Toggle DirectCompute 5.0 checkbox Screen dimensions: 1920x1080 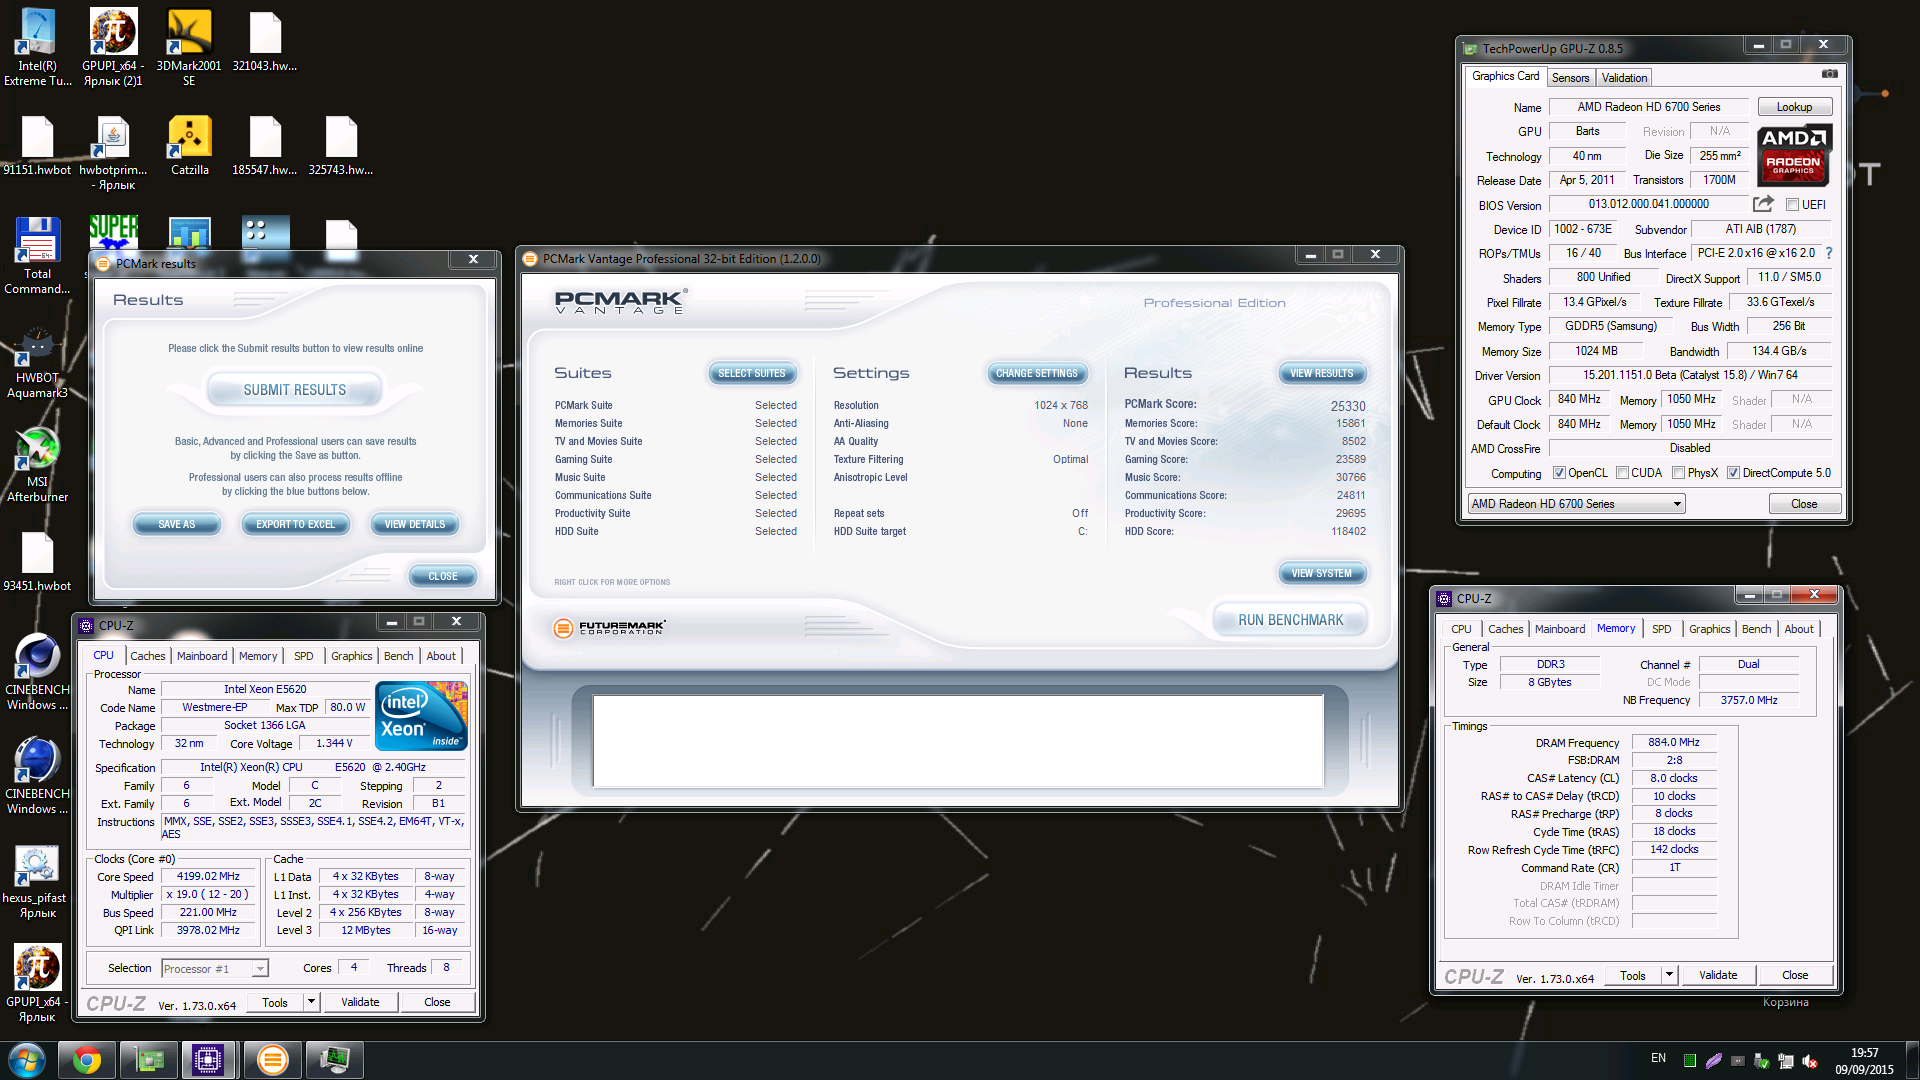1734,473
